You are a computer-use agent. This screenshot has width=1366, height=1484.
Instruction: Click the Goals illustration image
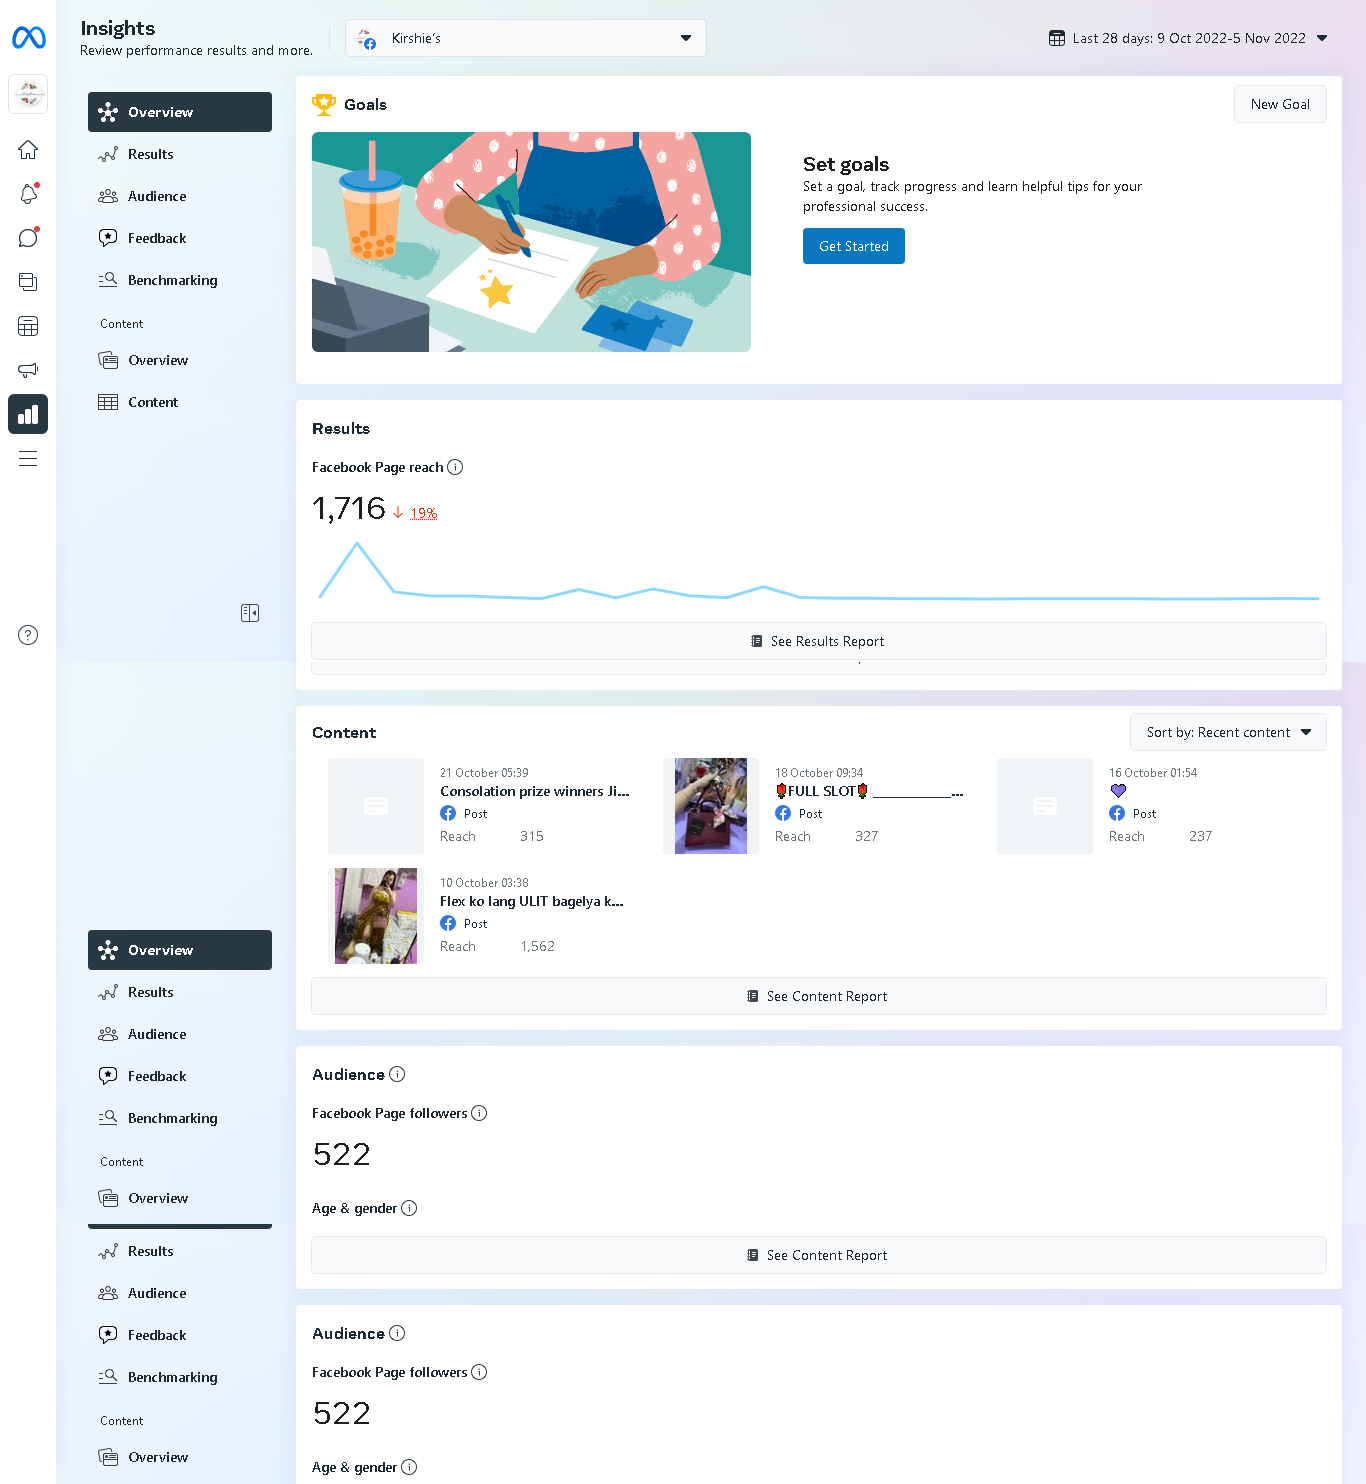[531, 242]
